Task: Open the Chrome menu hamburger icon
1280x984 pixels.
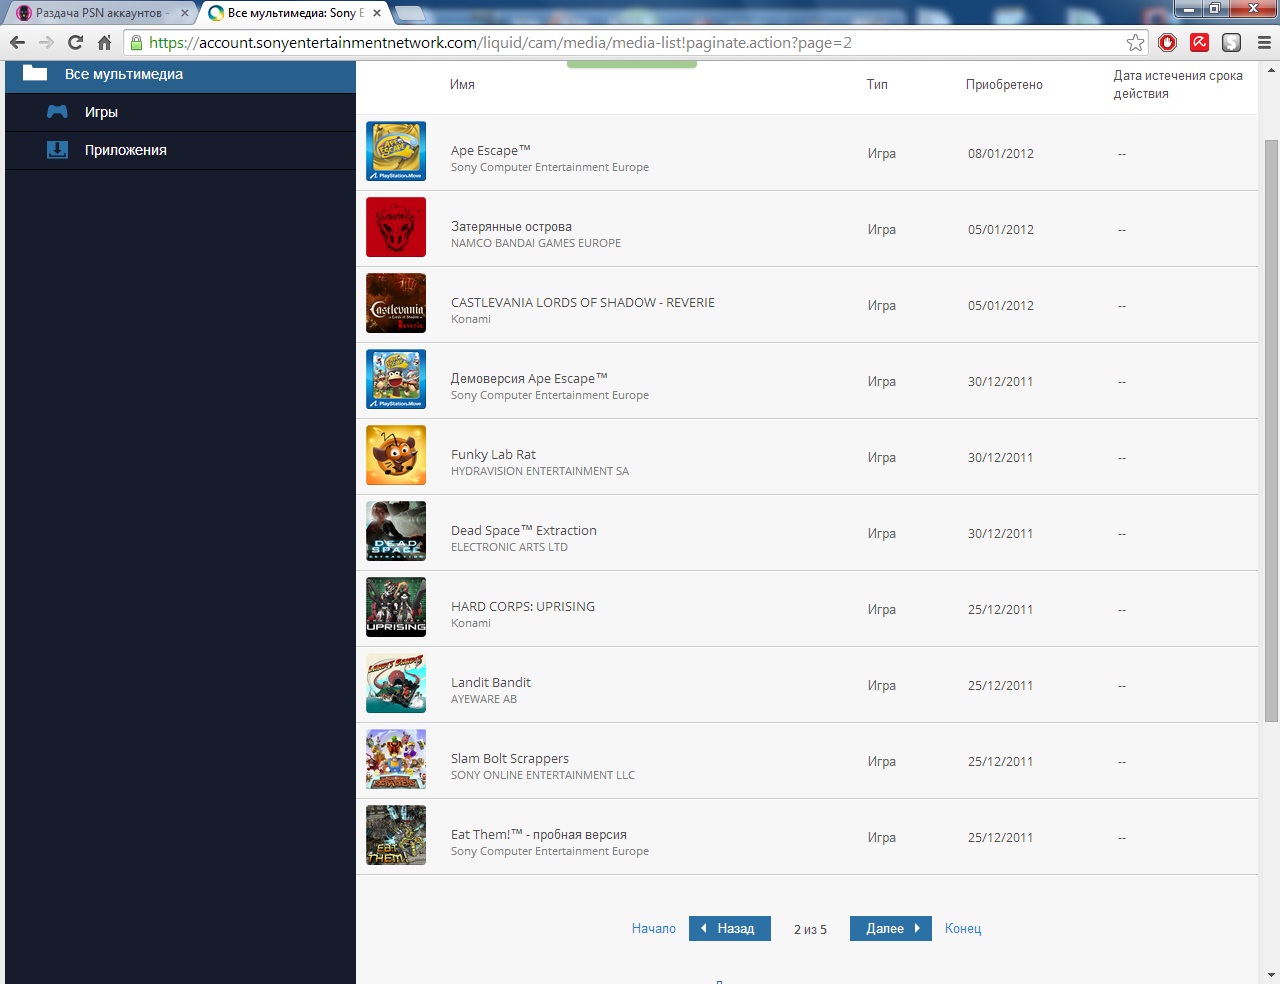Action: (1264, 42)
